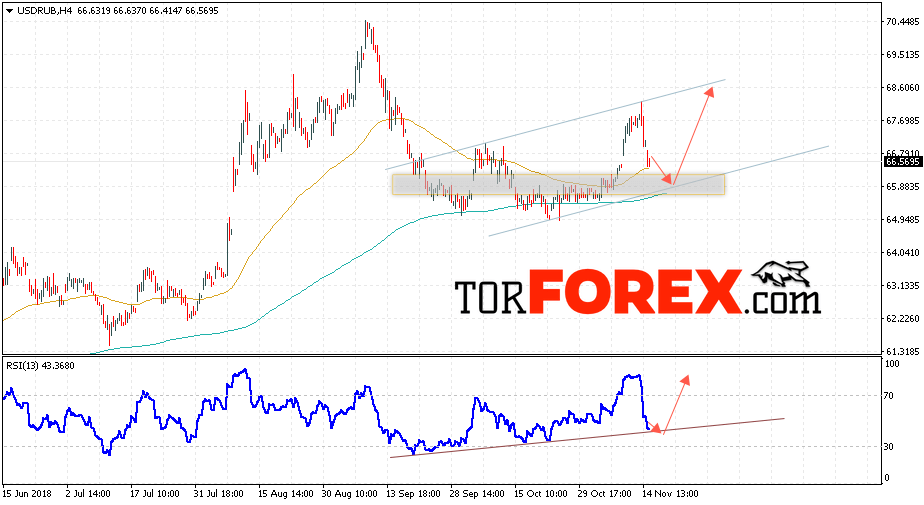Click the 31 Jul 18:00 date label
Image resolution: width=924 pixels, height=505 pixels.
tap(219, 494)
